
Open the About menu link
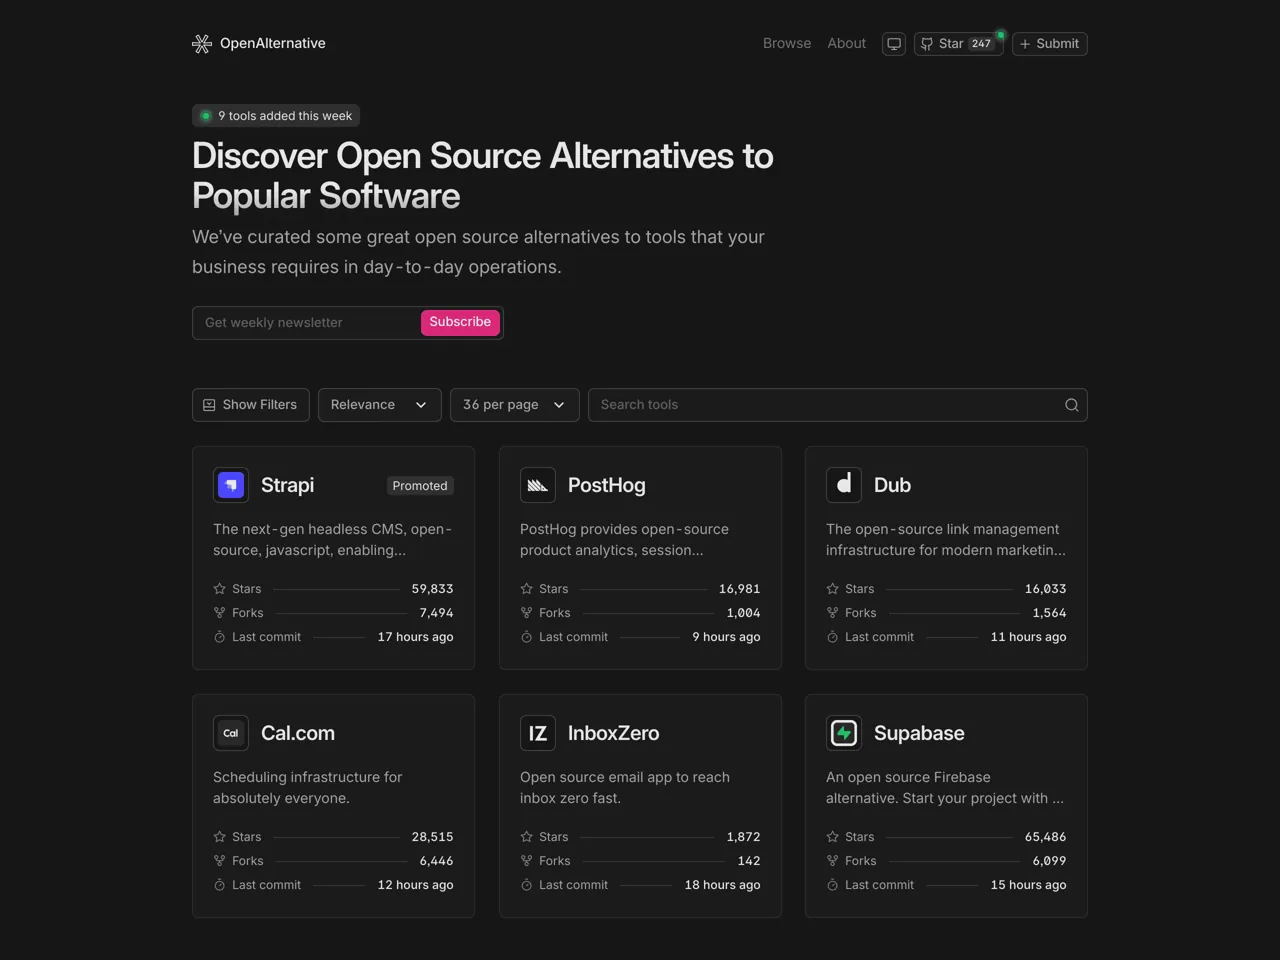coord(847,43)
